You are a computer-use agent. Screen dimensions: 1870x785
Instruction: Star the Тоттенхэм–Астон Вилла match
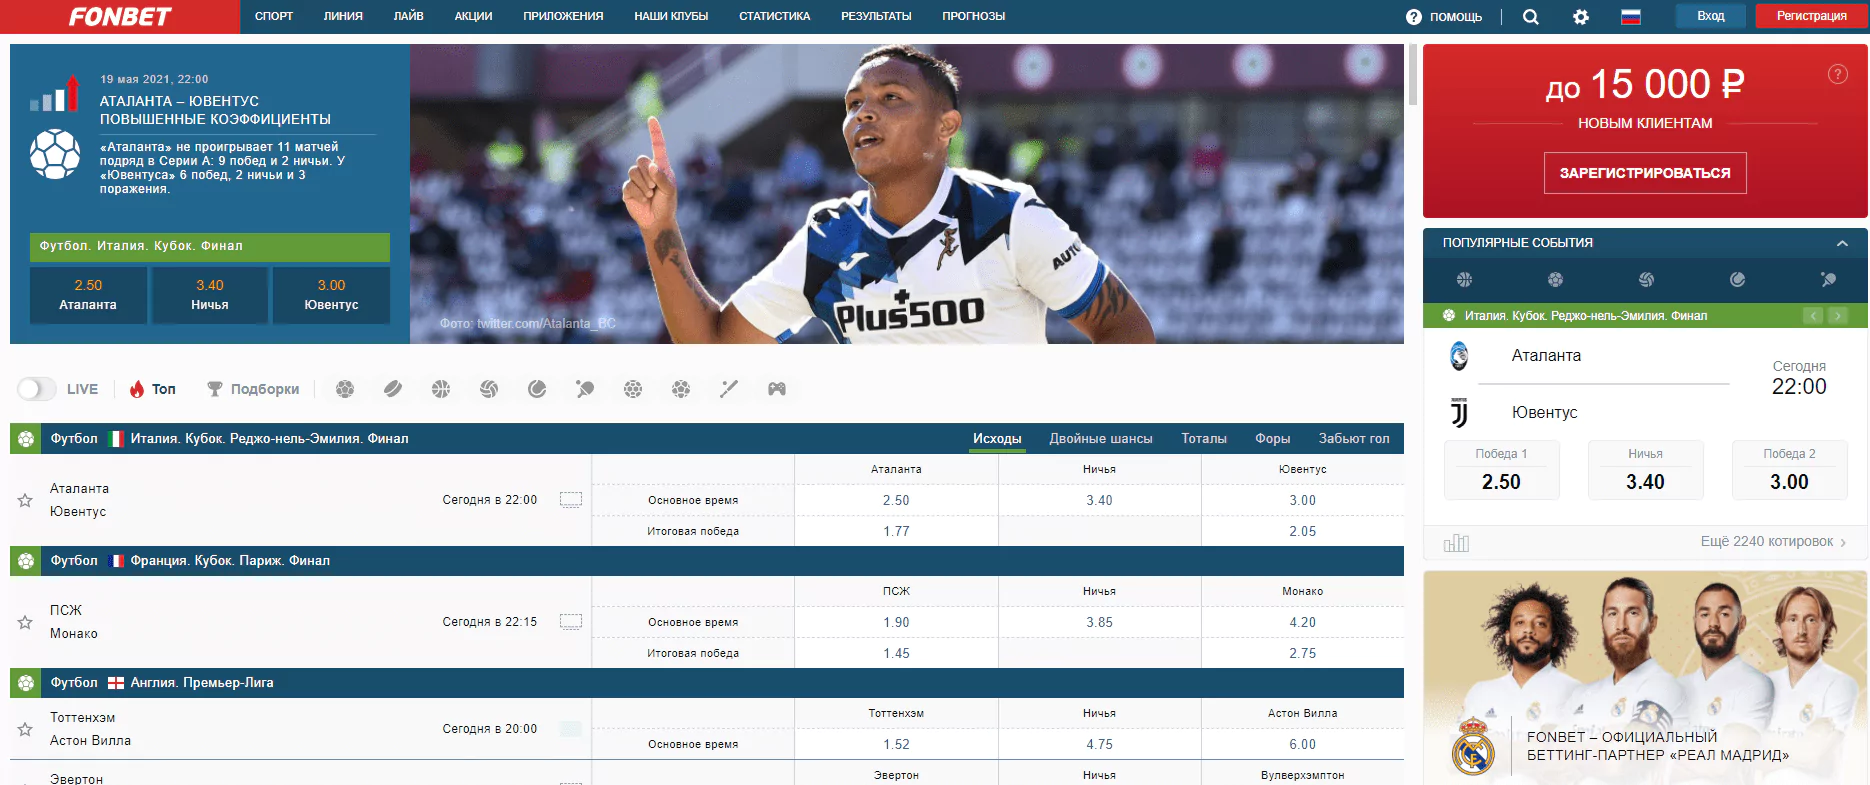25,729
